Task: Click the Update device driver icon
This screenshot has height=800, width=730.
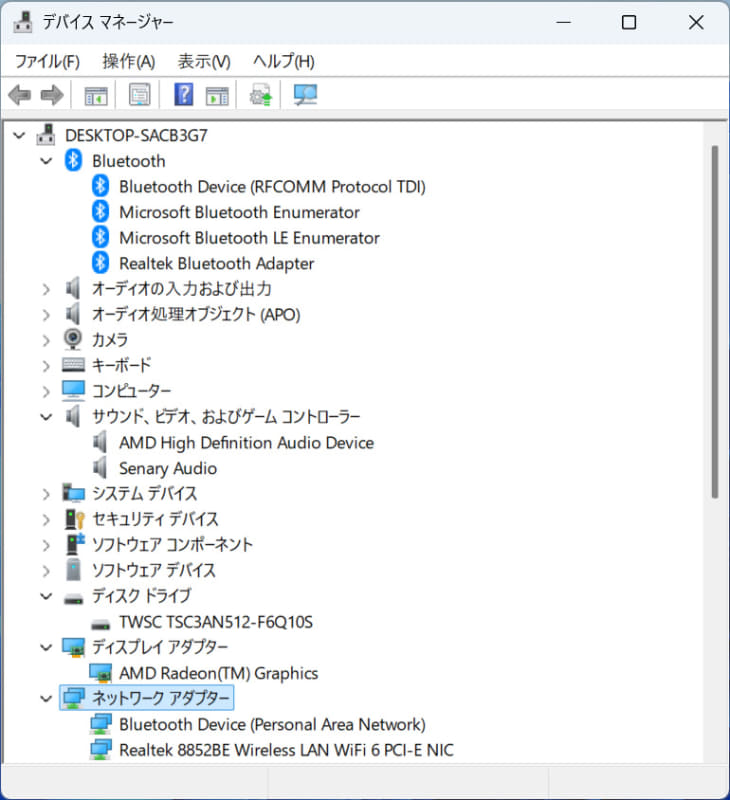Action: [x=261, y=95]
